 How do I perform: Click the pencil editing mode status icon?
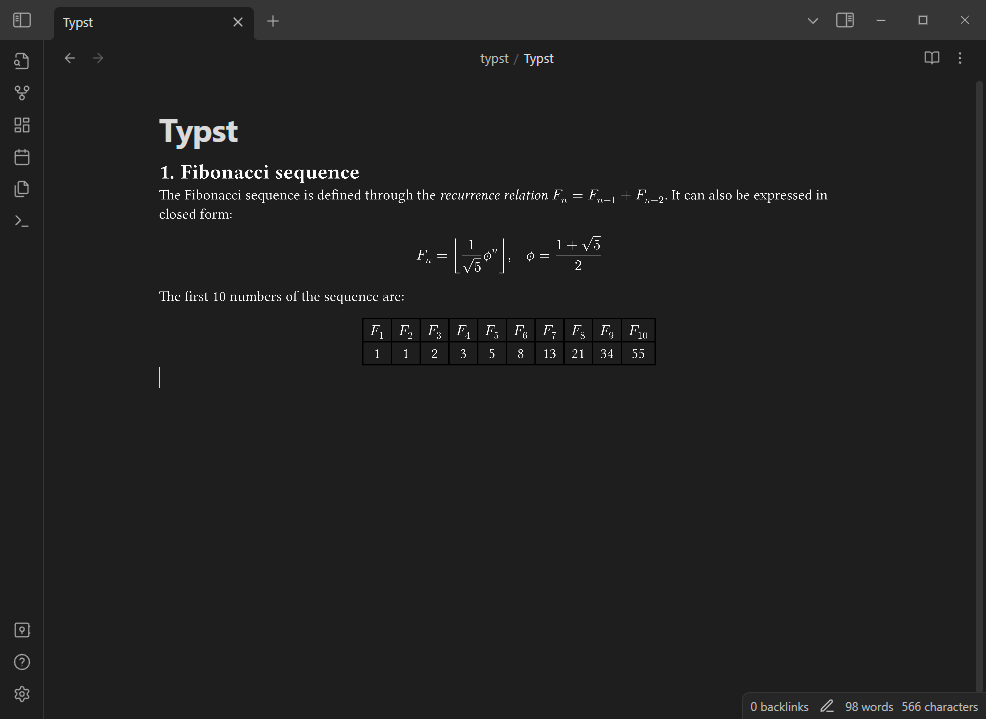[x=827, y=707]
